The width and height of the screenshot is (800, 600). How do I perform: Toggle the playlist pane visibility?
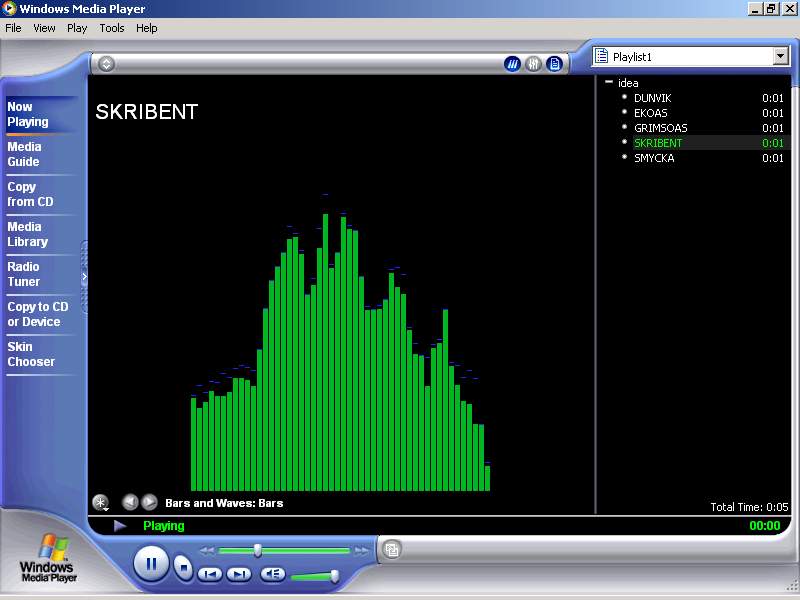point(554,64)
